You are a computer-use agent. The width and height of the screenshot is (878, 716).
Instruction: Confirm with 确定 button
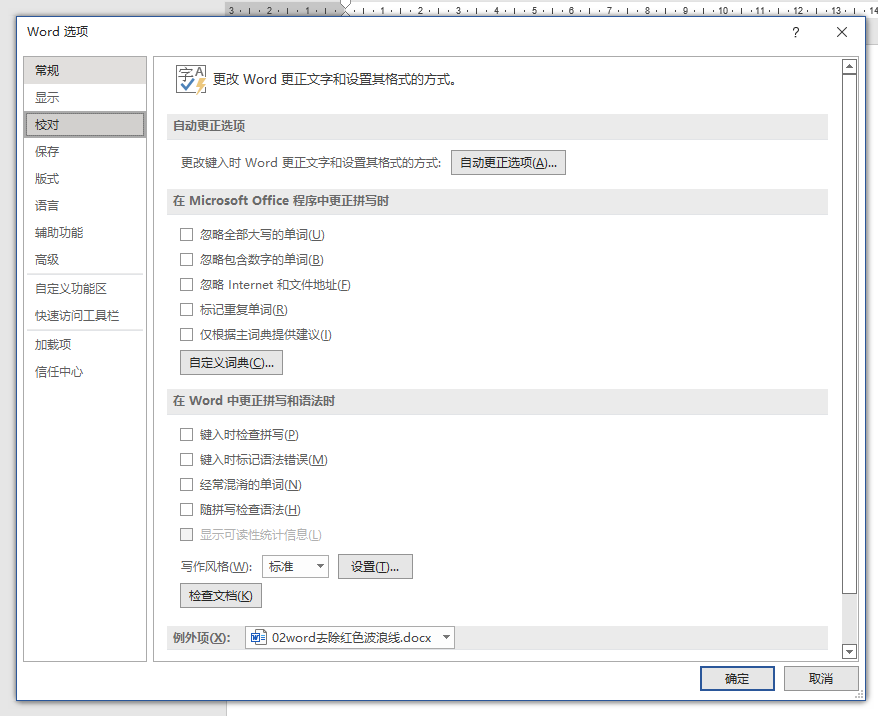click(x=737, y=678)
